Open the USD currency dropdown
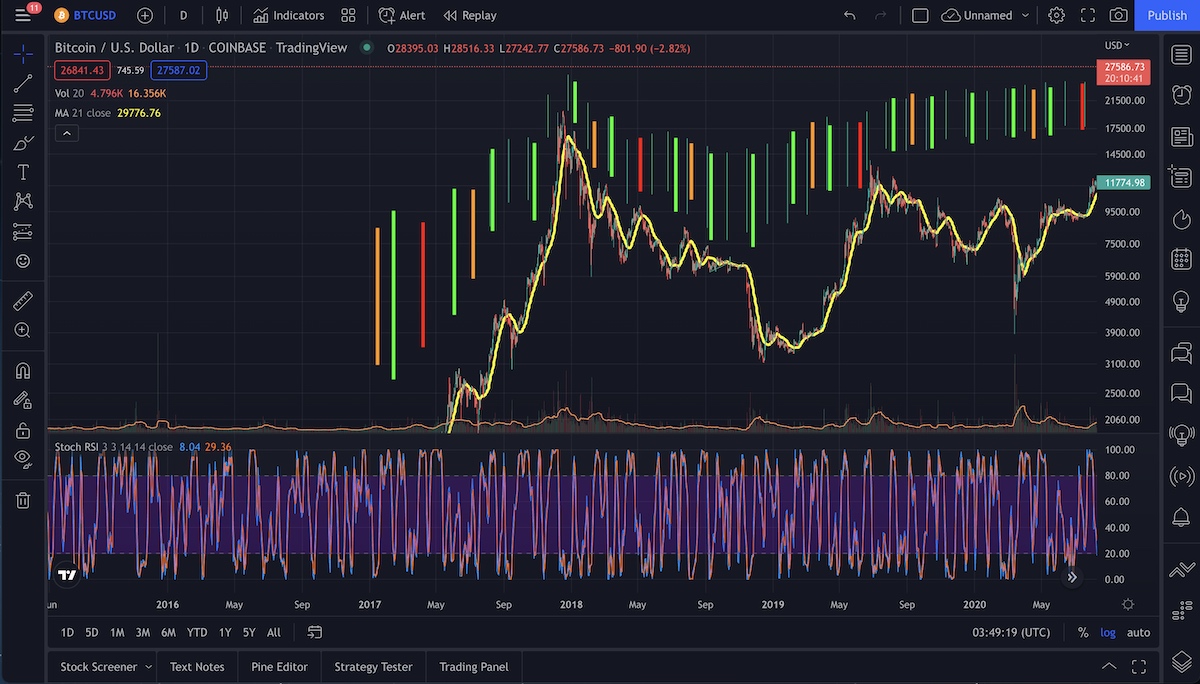Viewport: 1200px width, 684px height. [x=1117, y=45]
